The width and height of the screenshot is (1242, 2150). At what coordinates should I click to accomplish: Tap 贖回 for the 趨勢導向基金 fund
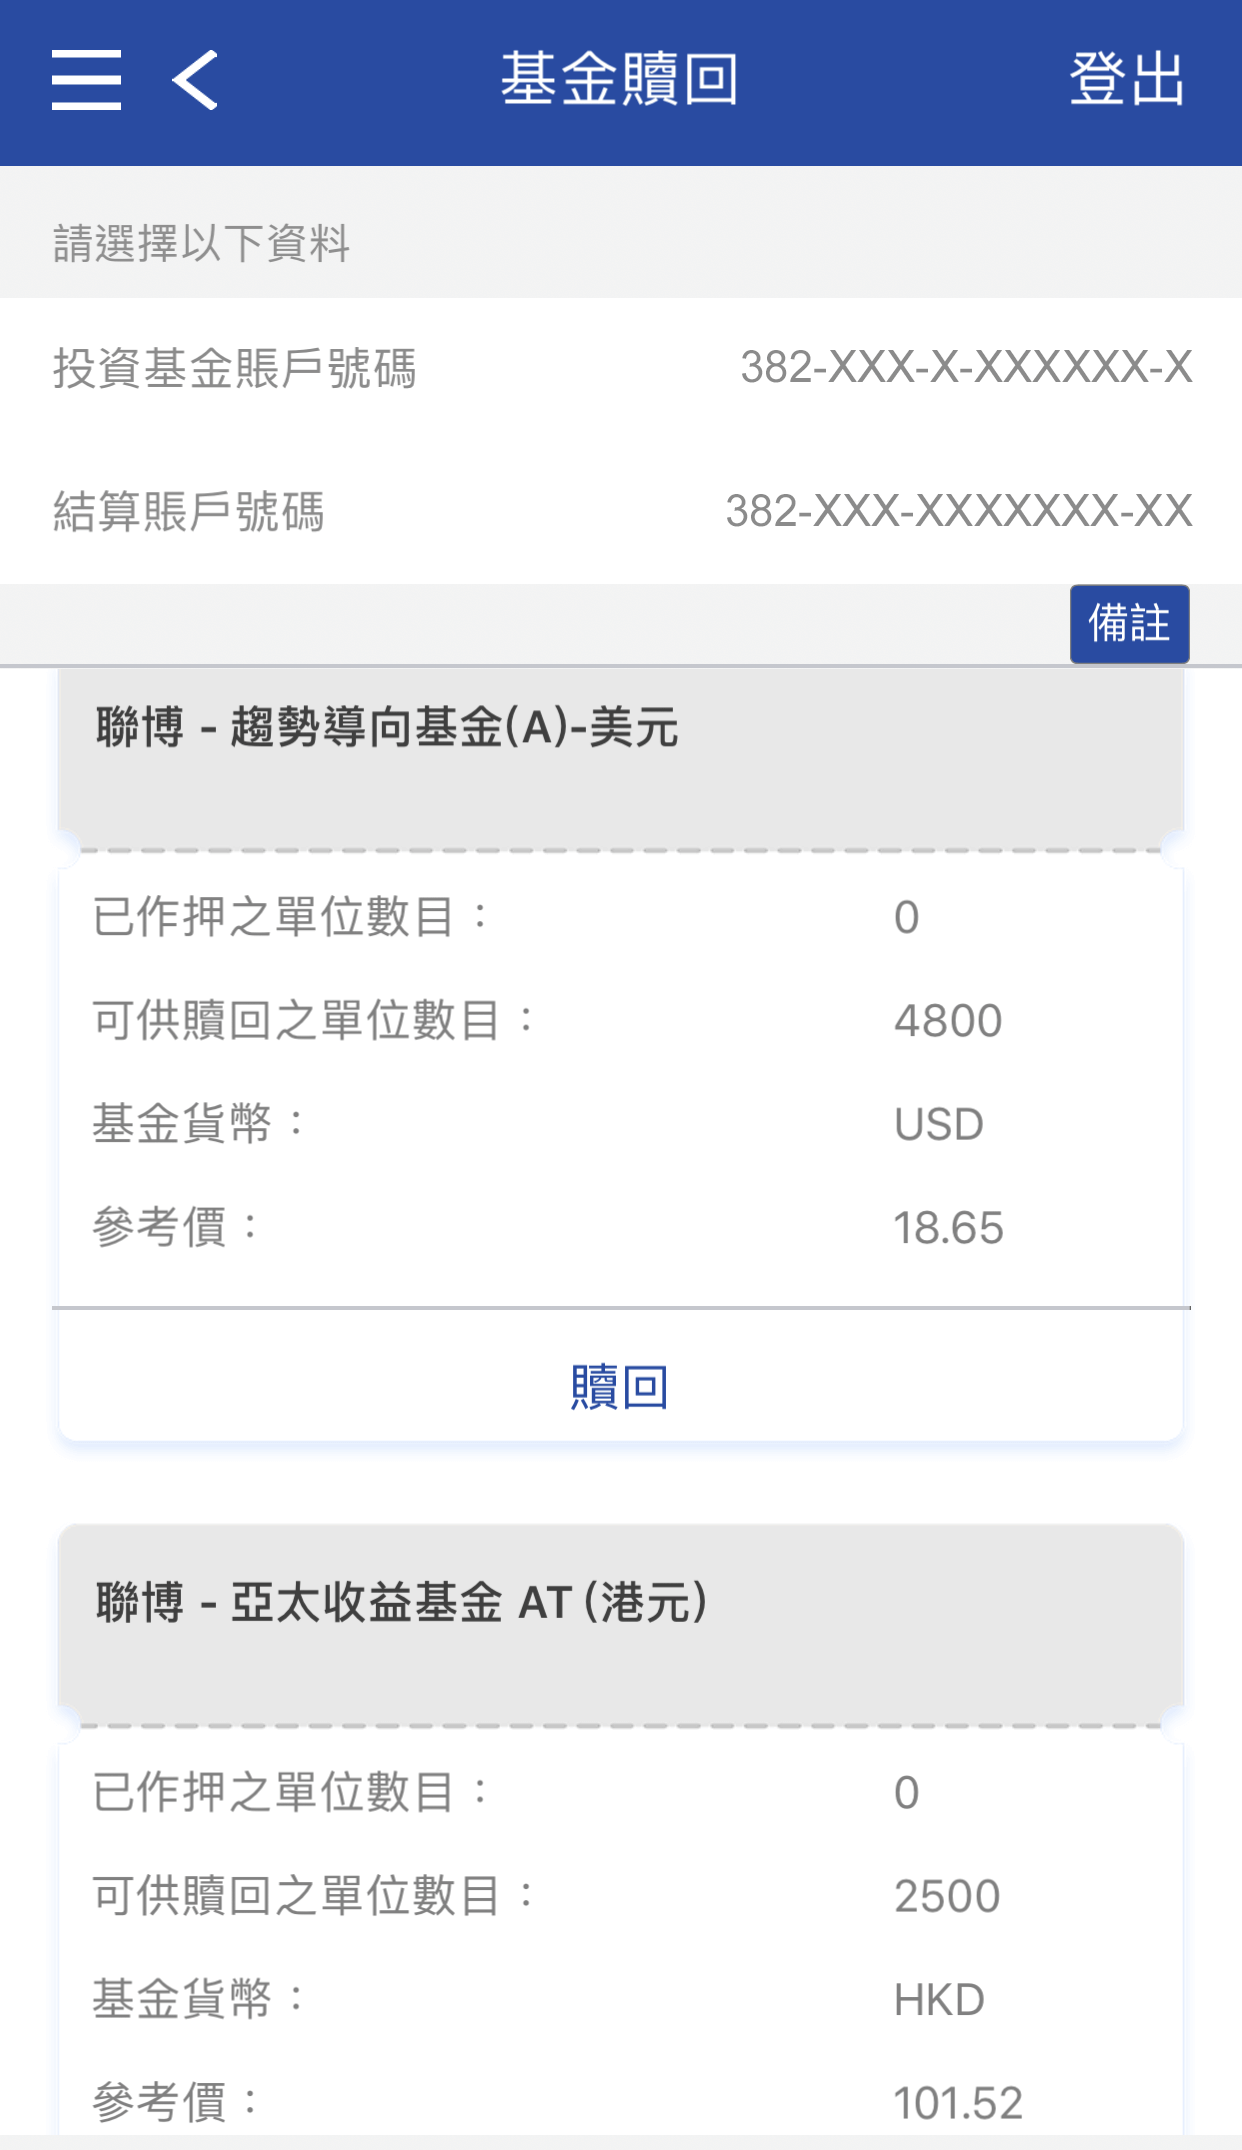620,1387
